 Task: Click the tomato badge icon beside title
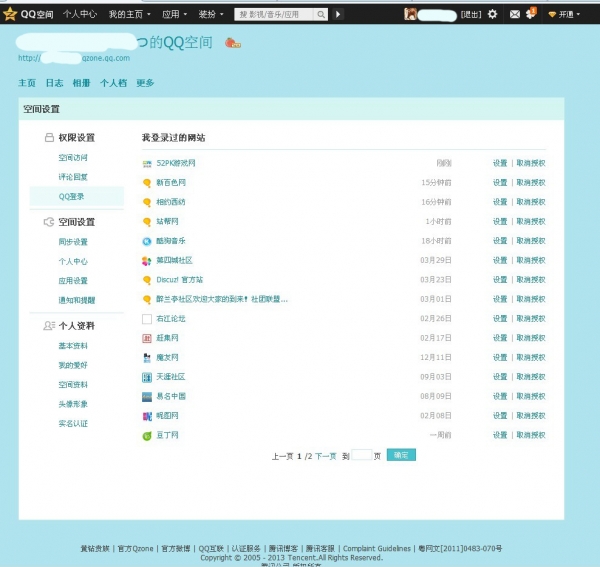pyautogui.click(x=232, y=42)
